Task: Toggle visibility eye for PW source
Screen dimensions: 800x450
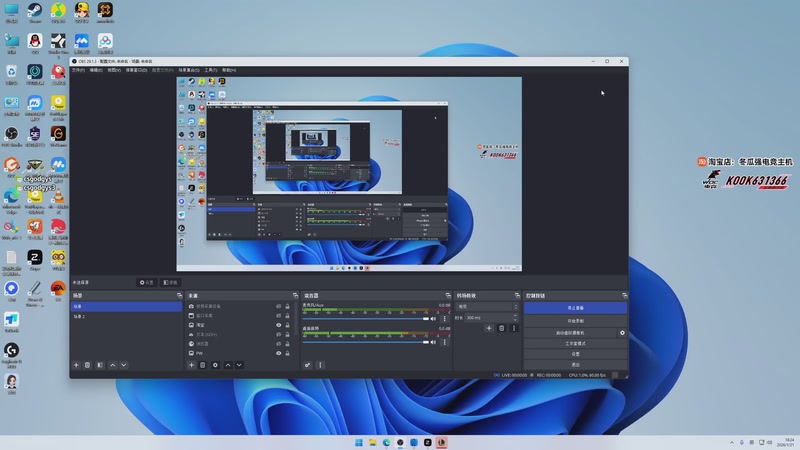Action: click(x=278, y=353)
